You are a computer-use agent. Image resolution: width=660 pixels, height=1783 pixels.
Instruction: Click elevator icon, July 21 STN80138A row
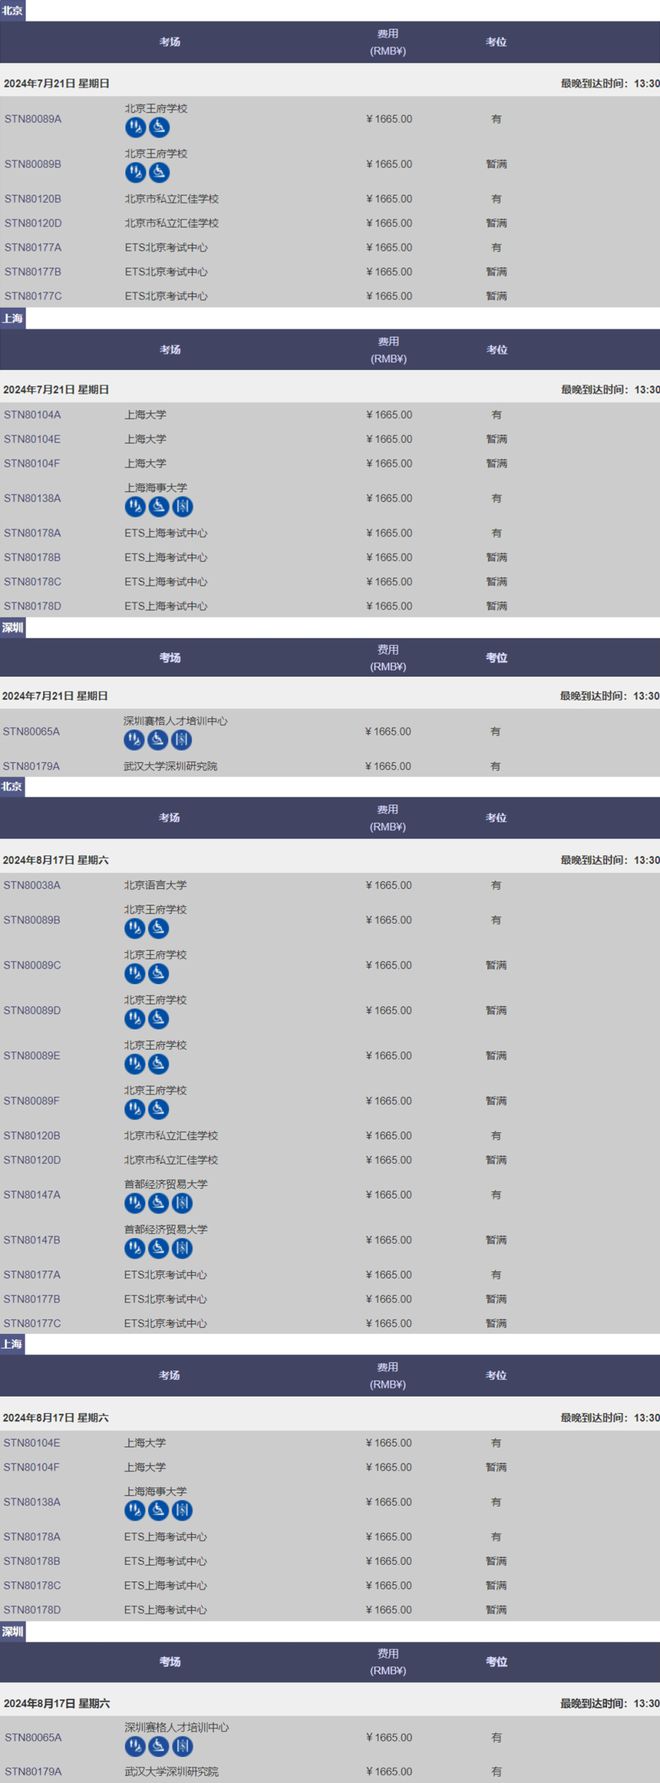(182, 506)
